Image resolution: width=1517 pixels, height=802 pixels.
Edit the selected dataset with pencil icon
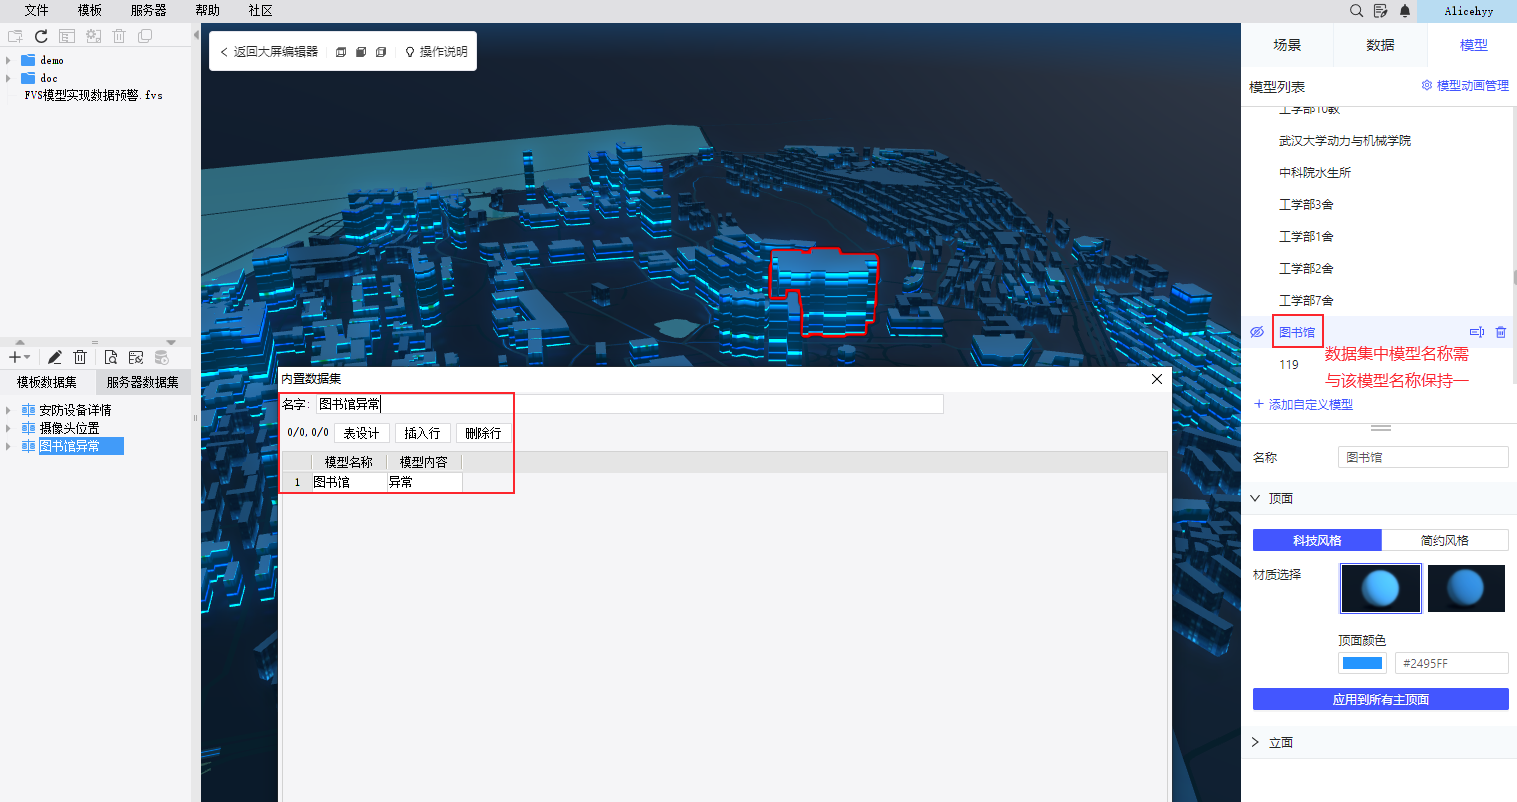[55, 357]
